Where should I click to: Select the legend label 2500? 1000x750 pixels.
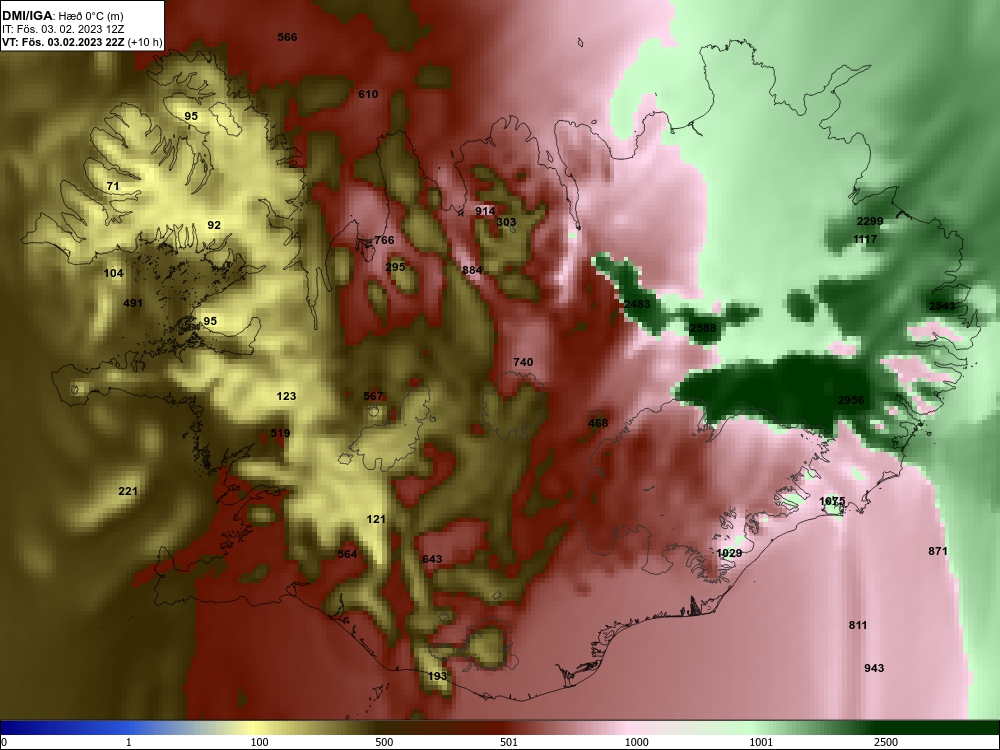(886, 742)
